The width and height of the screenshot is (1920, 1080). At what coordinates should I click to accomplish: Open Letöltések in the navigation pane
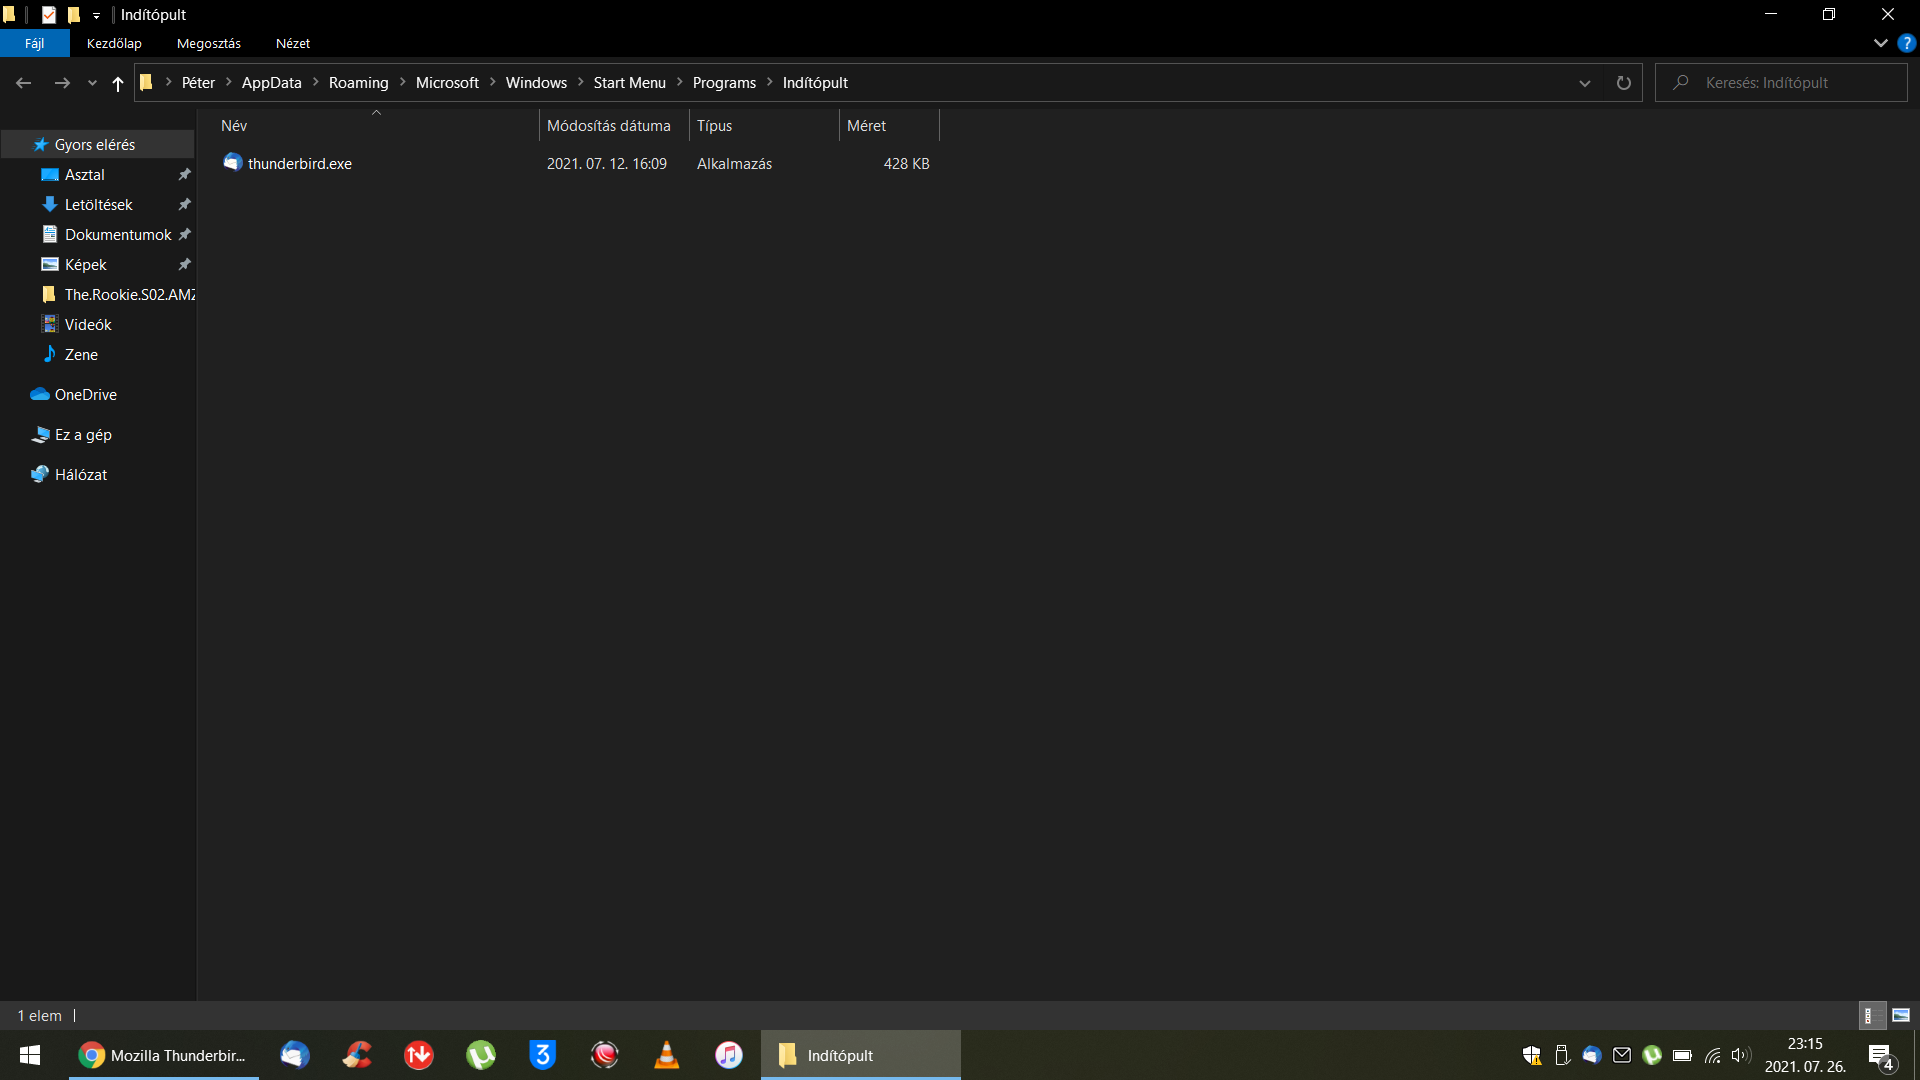pyautogui.click(x=97, y=205)
